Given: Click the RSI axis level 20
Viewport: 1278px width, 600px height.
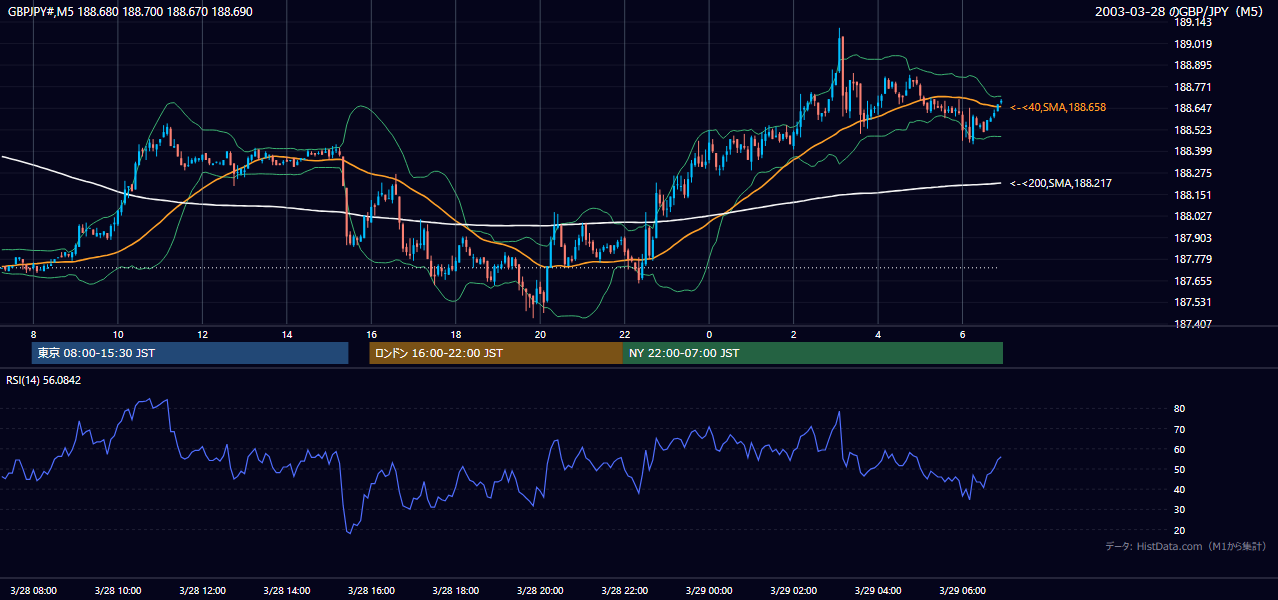Looking at the screenshot, I should point(1179,530).
